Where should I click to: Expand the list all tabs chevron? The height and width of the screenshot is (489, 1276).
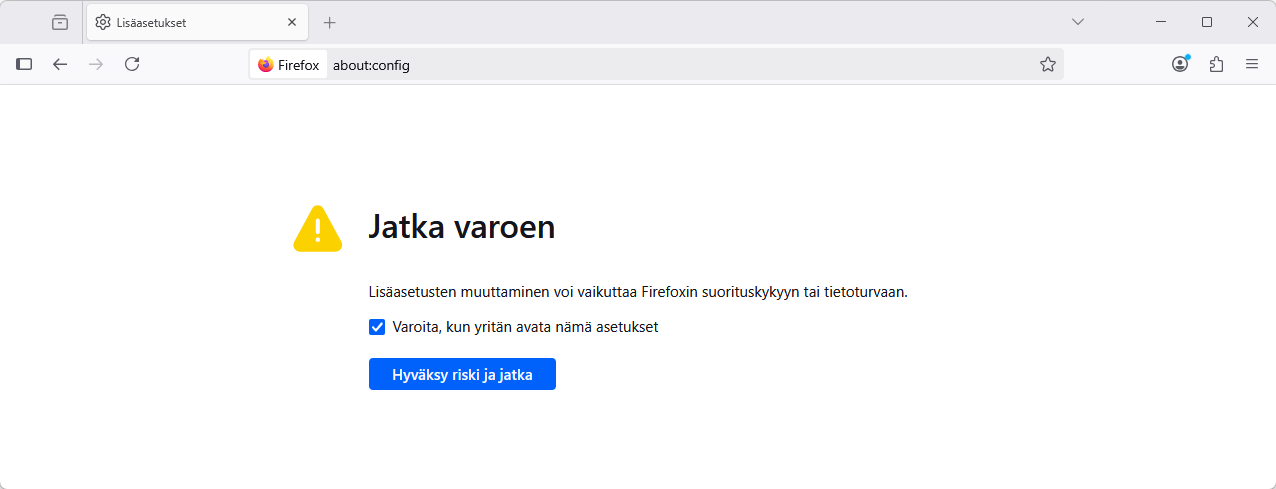click(x=1078, y=22)
